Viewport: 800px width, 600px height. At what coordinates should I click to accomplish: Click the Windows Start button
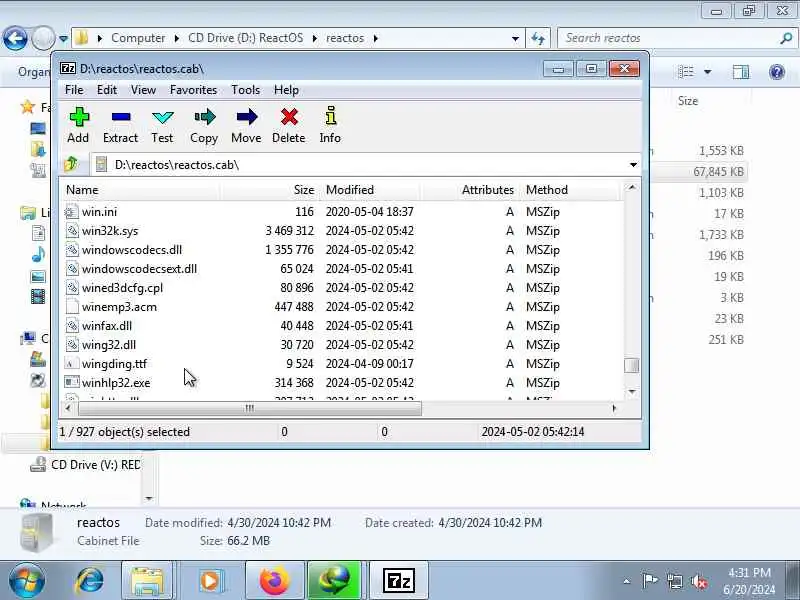click(x=27, y=581)
